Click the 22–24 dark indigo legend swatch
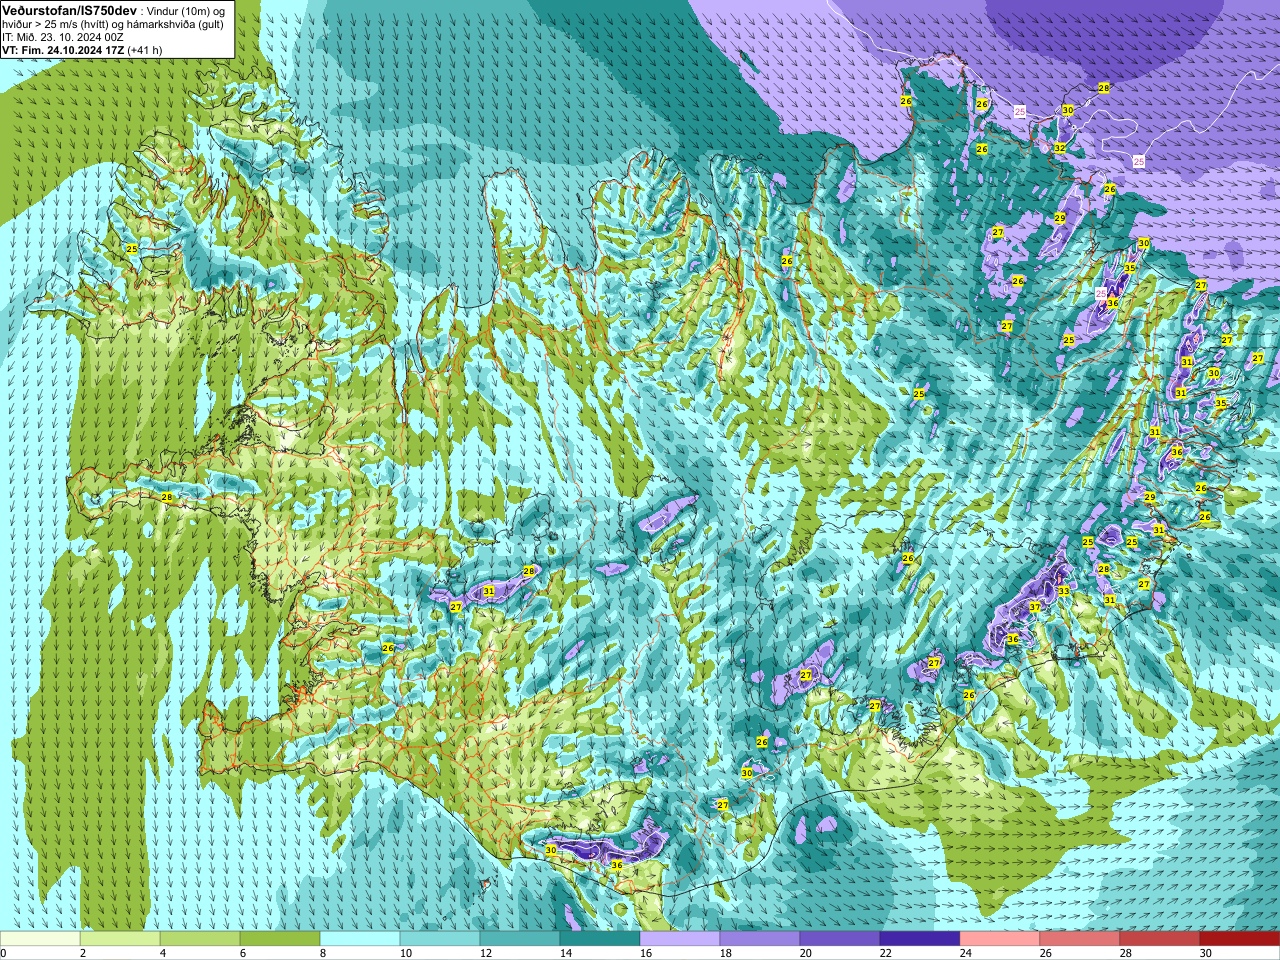The height and width of the screenshot is (960, 1280). (920, 939)
